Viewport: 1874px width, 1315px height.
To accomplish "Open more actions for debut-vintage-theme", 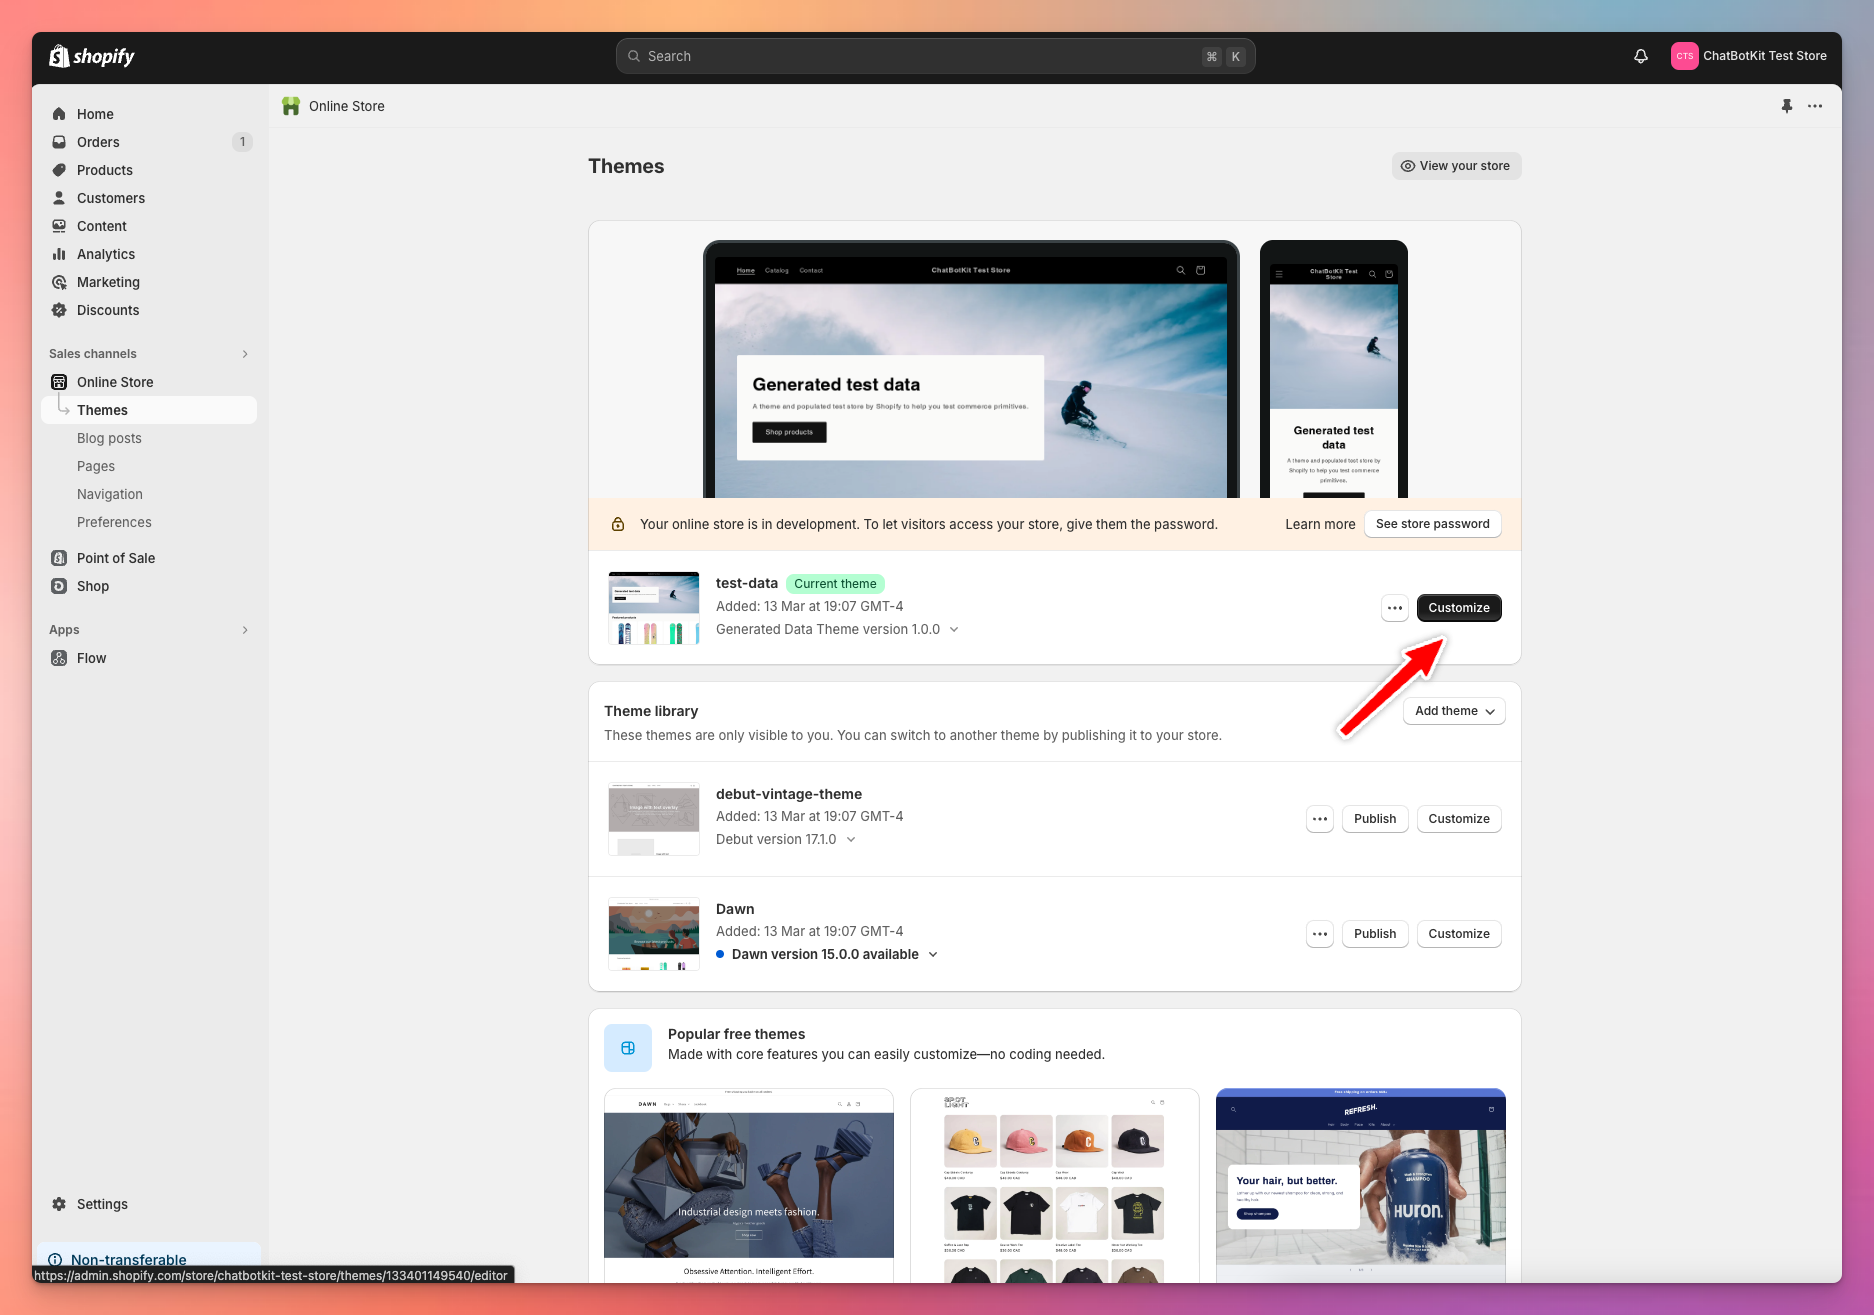I will (1320, 819).
